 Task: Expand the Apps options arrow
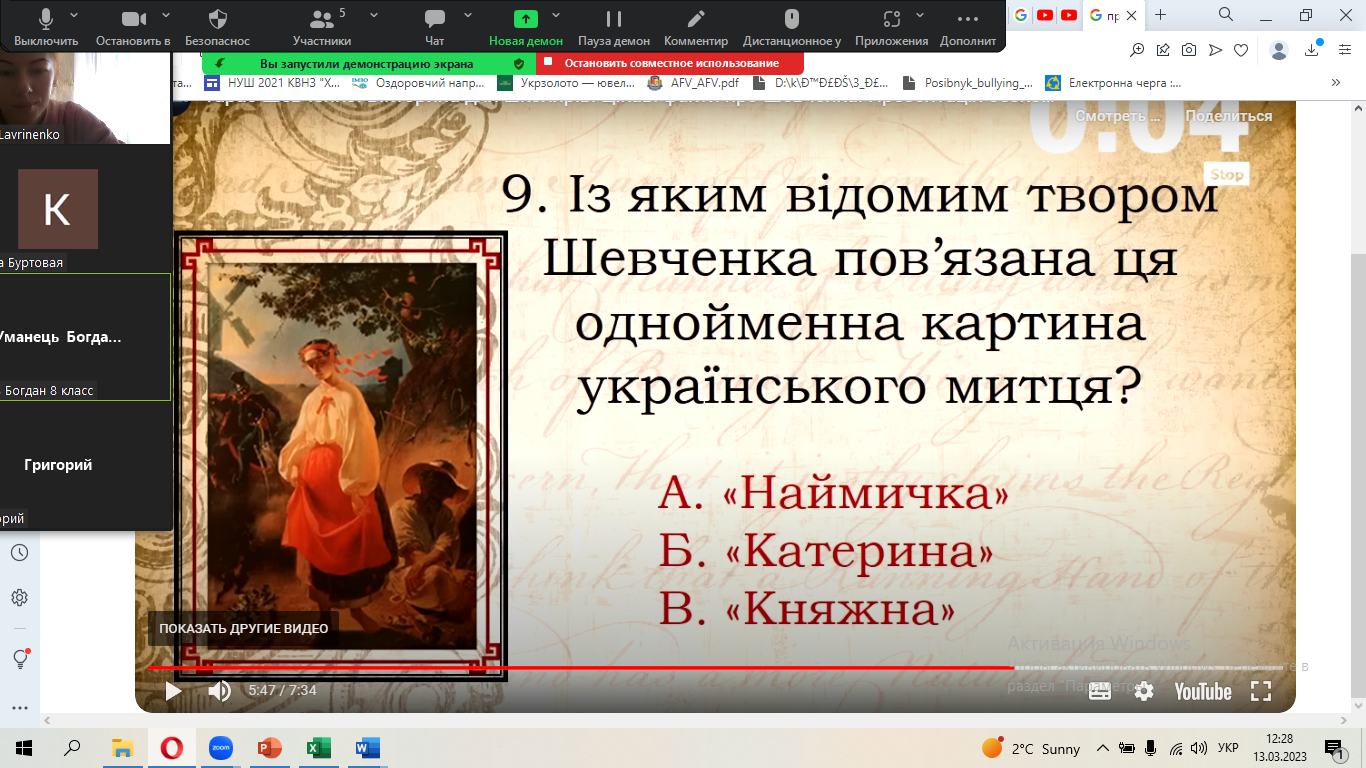920,15
